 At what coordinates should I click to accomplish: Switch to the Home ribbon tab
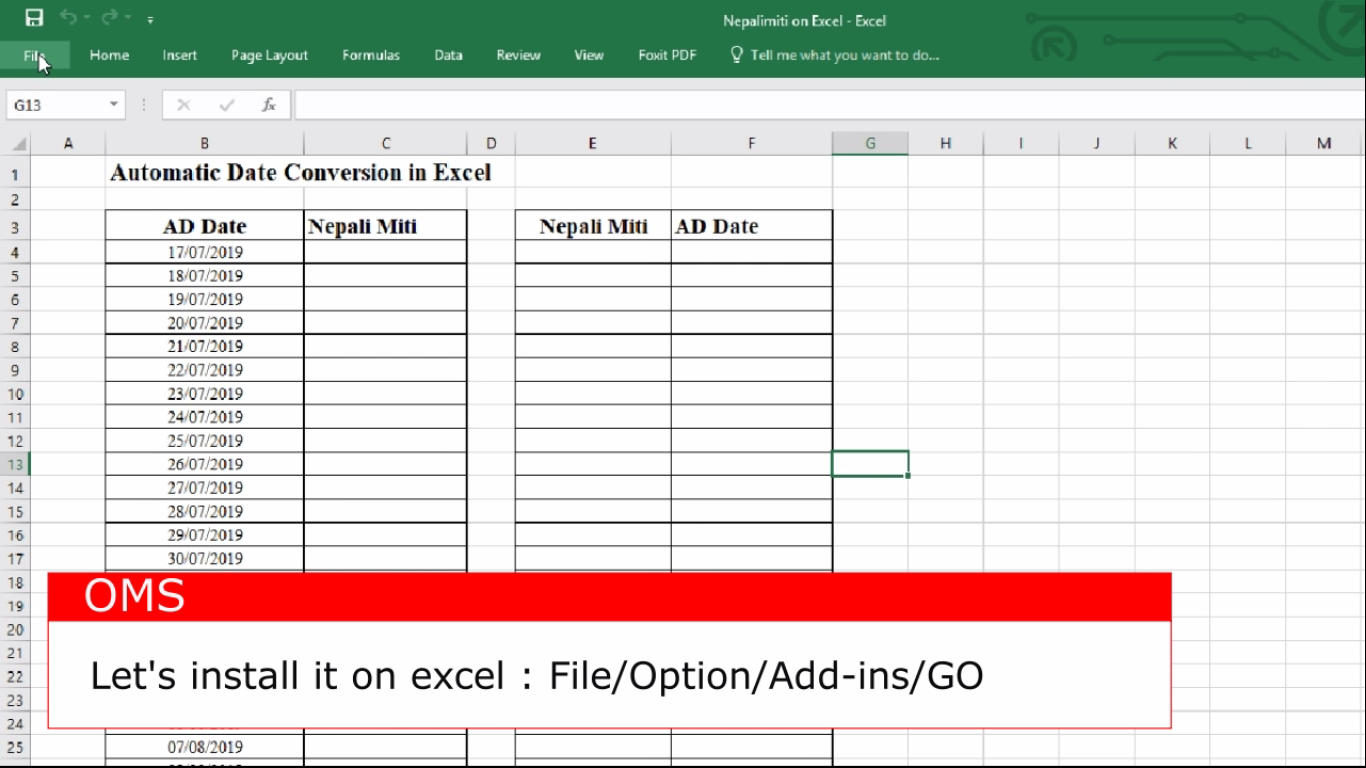pyautogui.click(x=109, y=56)
